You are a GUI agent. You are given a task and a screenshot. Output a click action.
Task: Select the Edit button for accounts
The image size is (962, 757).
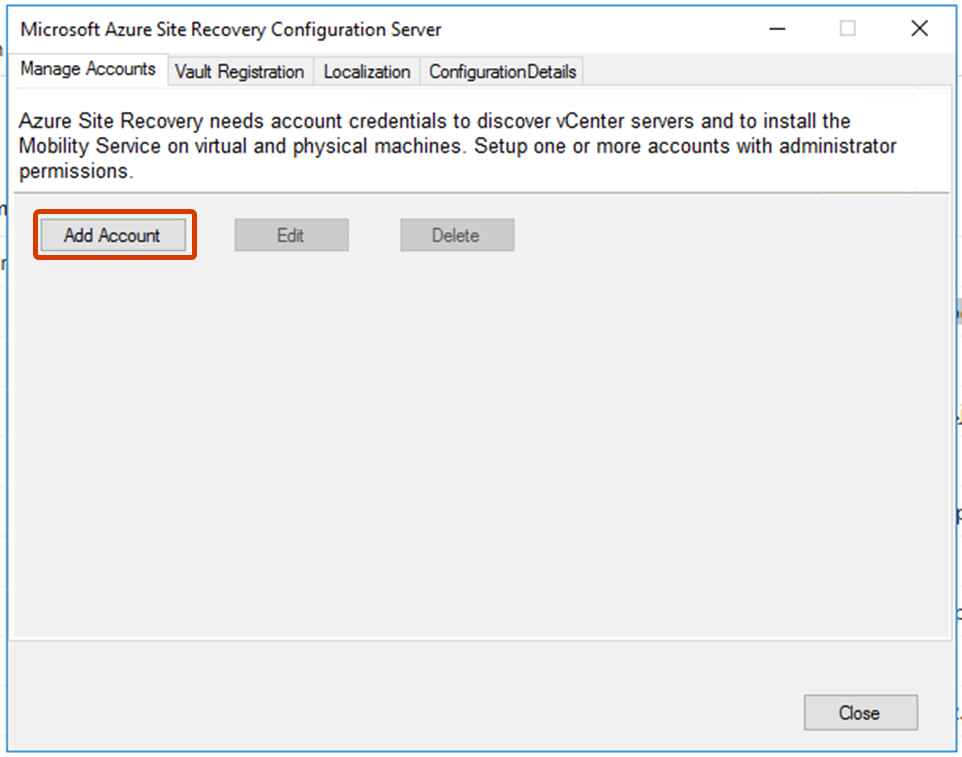pyautogui.click(x=291, y=235)
